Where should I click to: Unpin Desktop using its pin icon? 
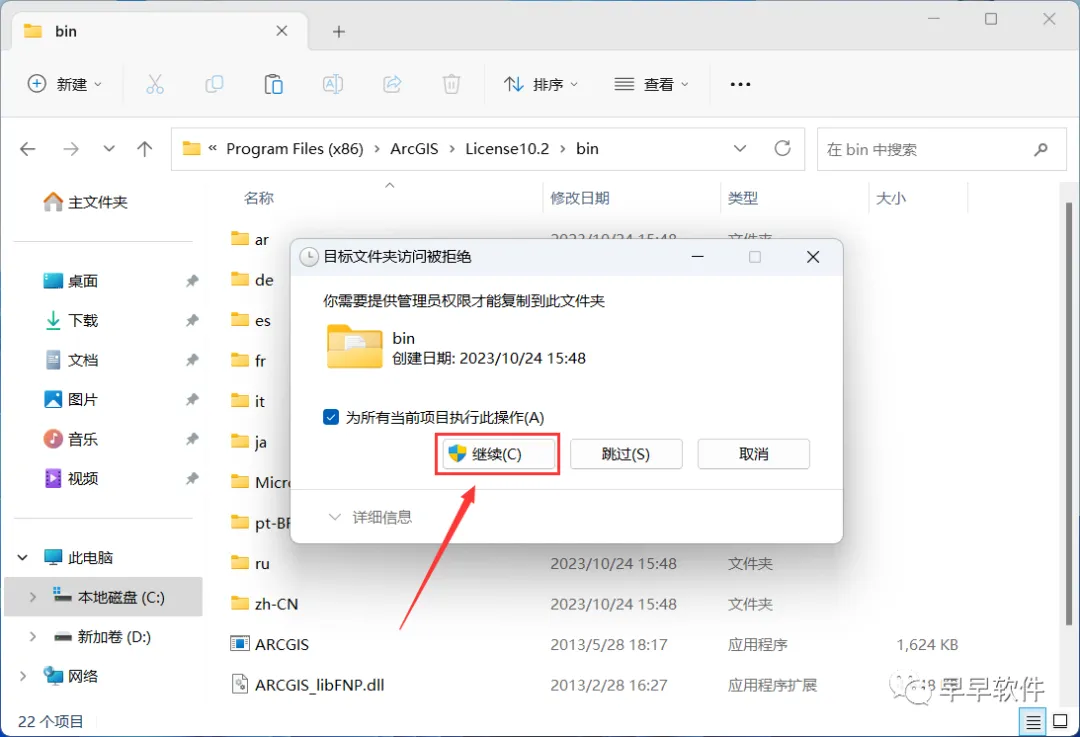[x=192, y=281]
